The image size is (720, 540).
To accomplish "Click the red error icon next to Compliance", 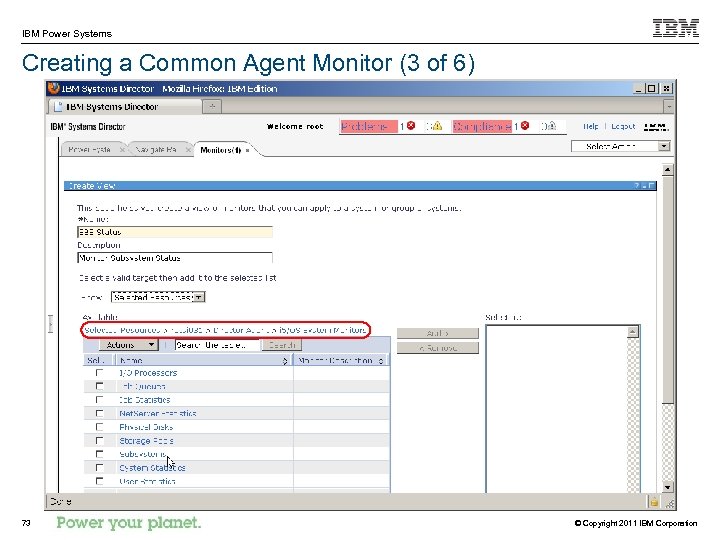I will pos(525,125).
